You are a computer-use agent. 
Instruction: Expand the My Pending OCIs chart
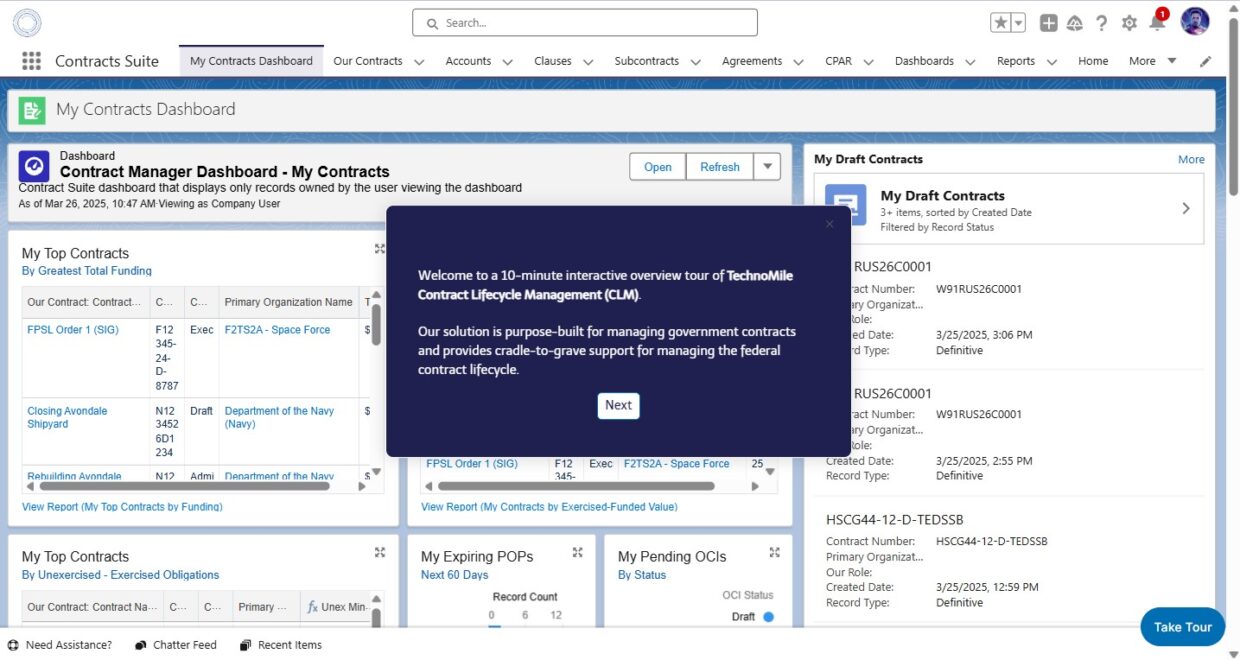tap(774, 552)
